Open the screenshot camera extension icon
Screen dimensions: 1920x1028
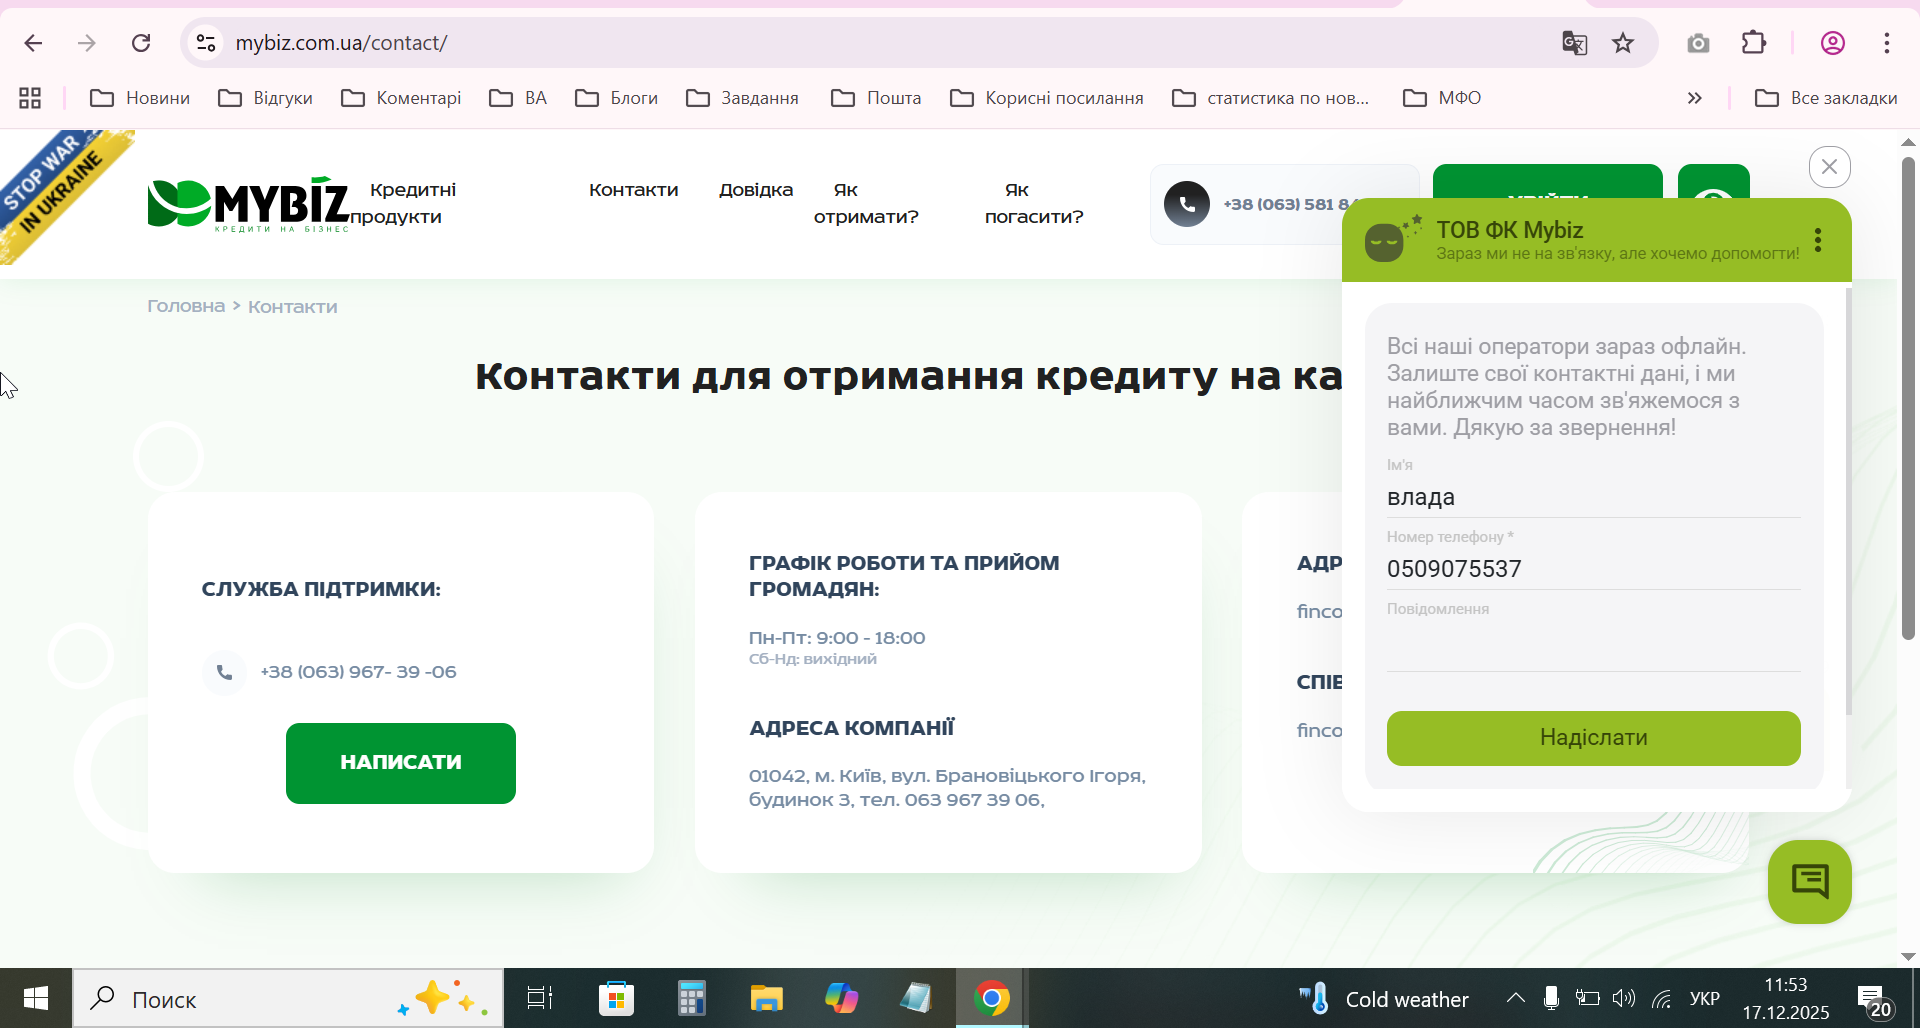[x=1698, y=43]
